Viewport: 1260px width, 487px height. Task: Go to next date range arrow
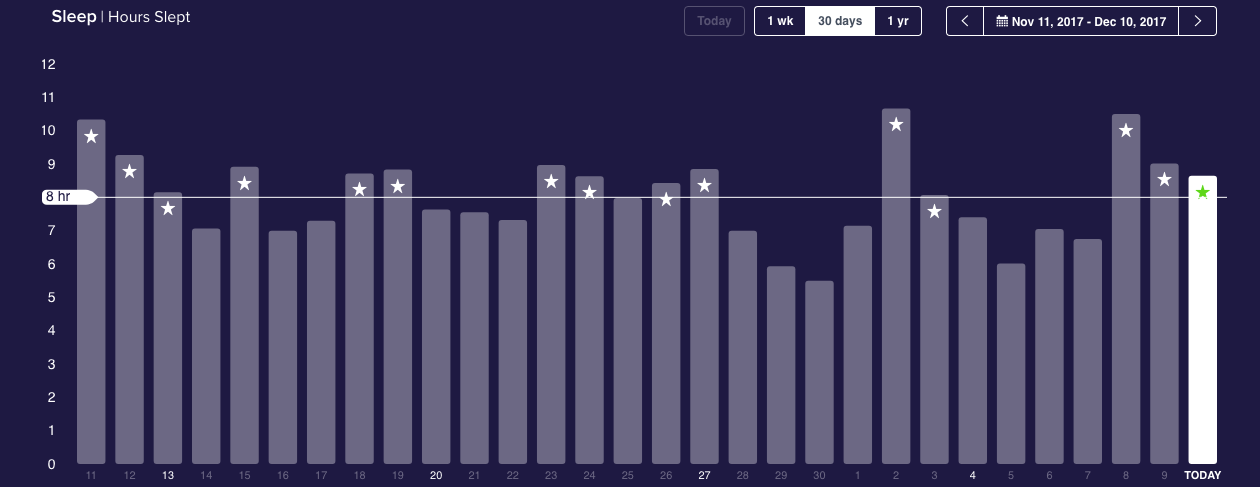[1197, 21]
